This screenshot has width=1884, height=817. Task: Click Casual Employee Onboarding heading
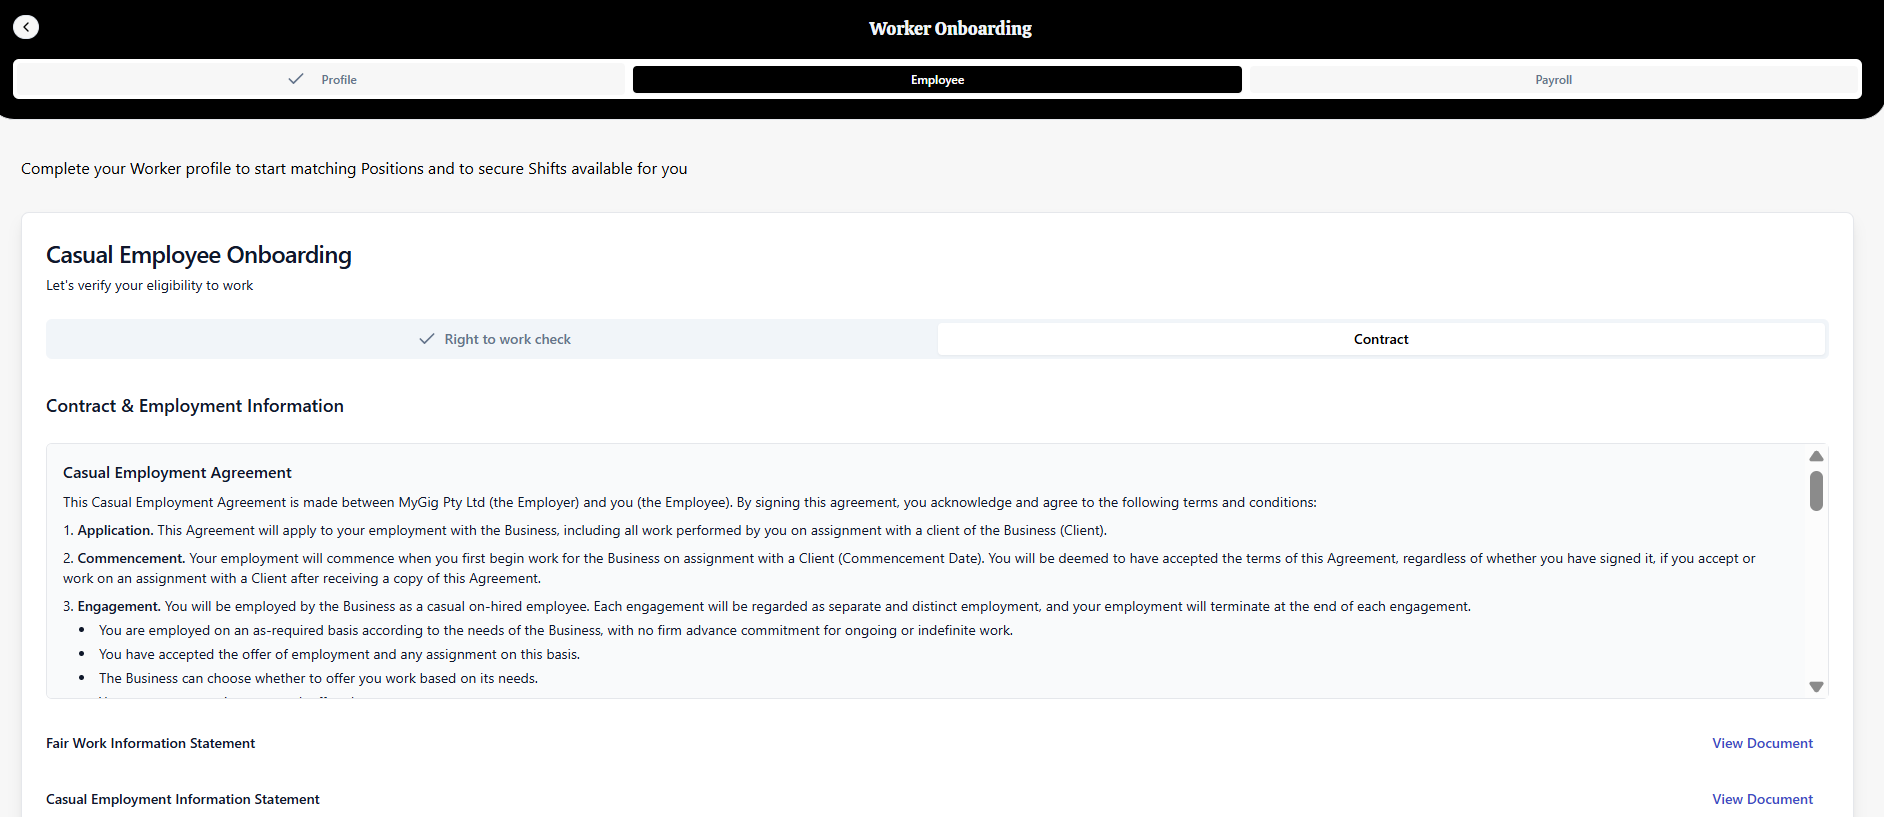[x=199, y=255]
